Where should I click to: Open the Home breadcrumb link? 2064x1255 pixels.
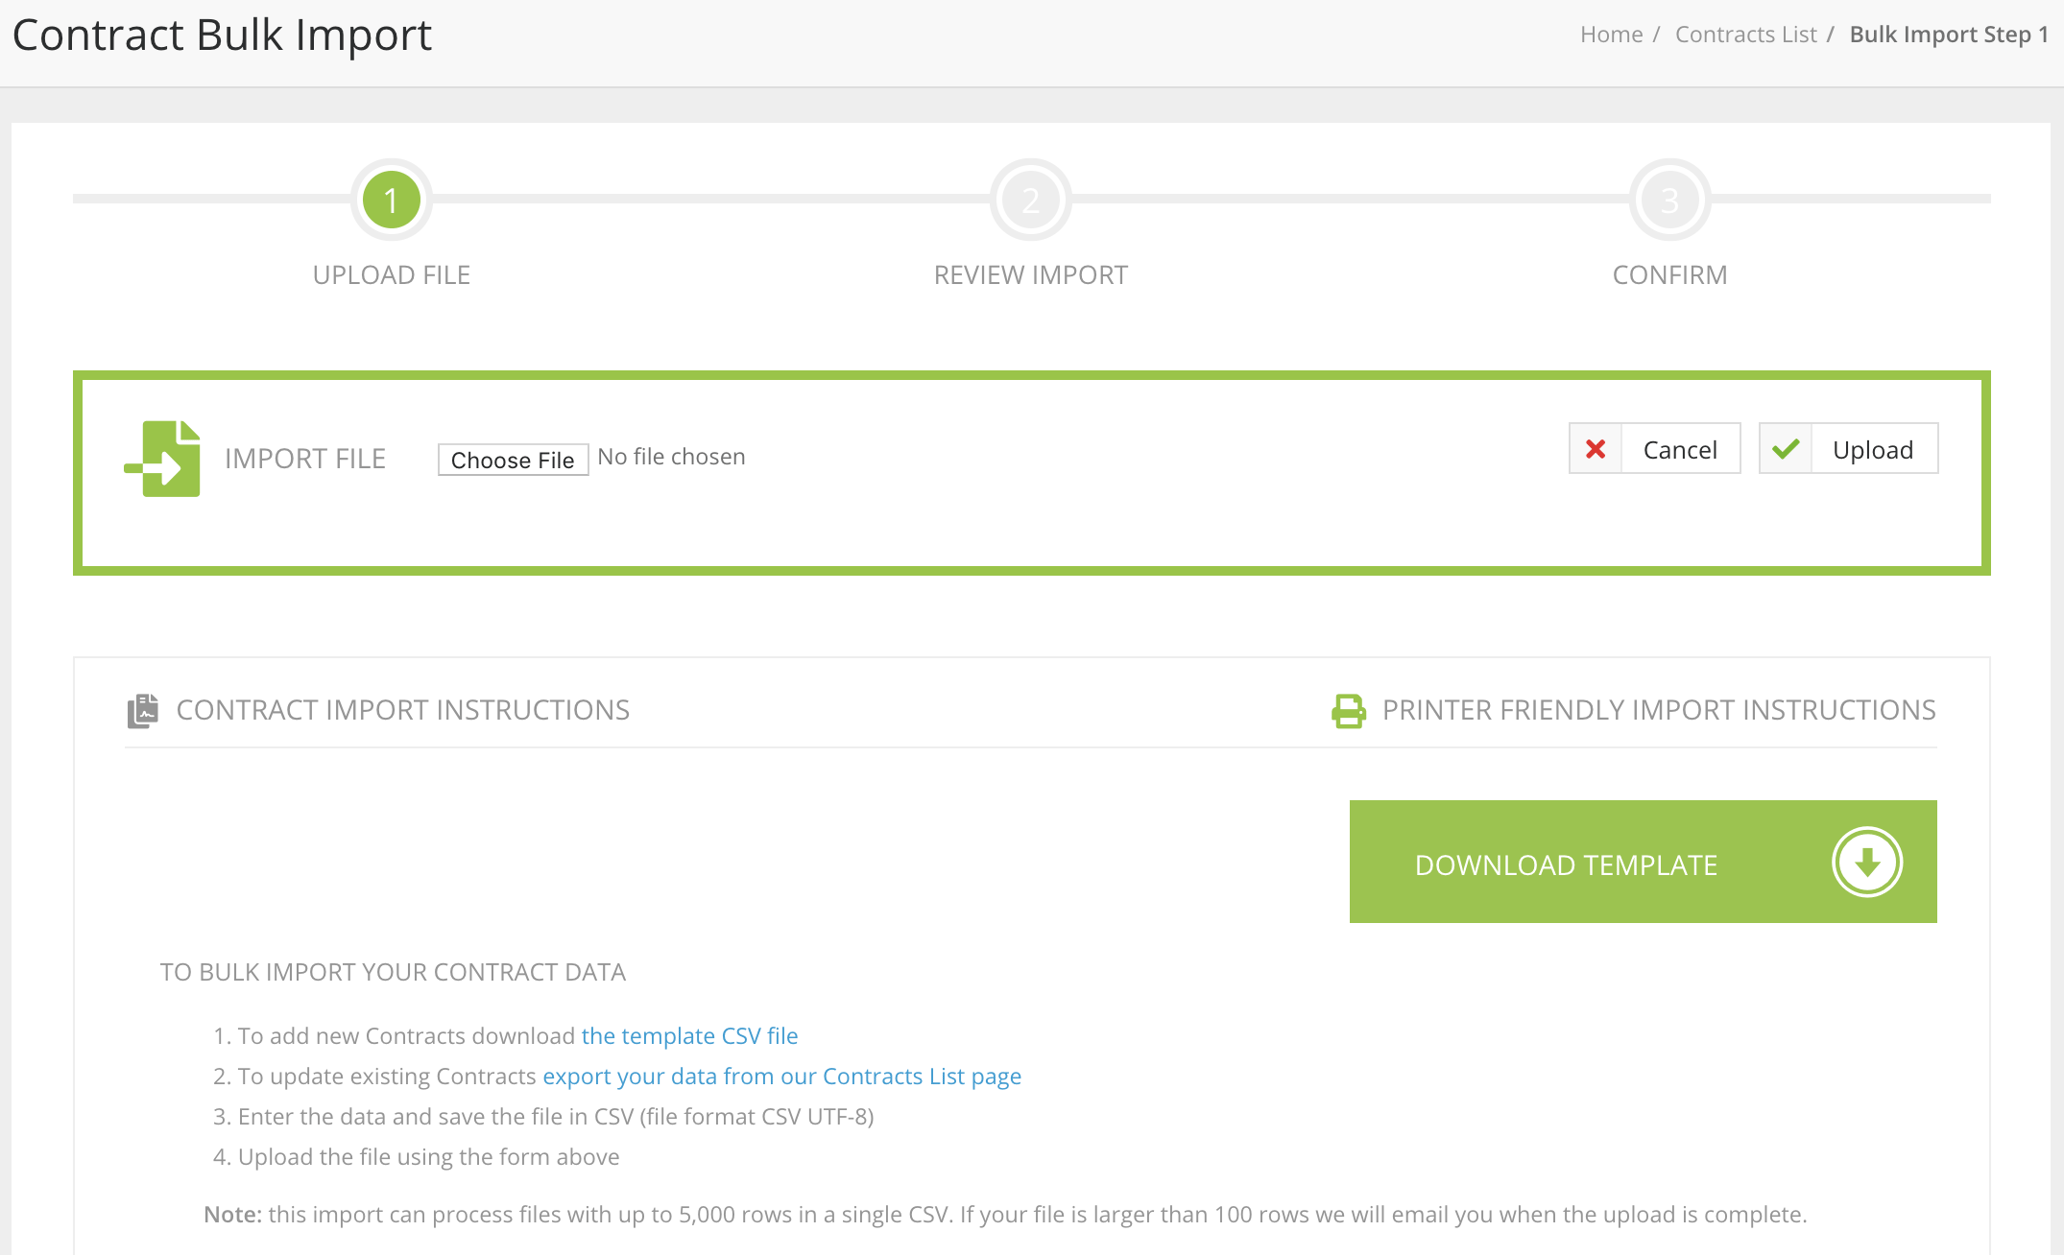[1610, 33]
